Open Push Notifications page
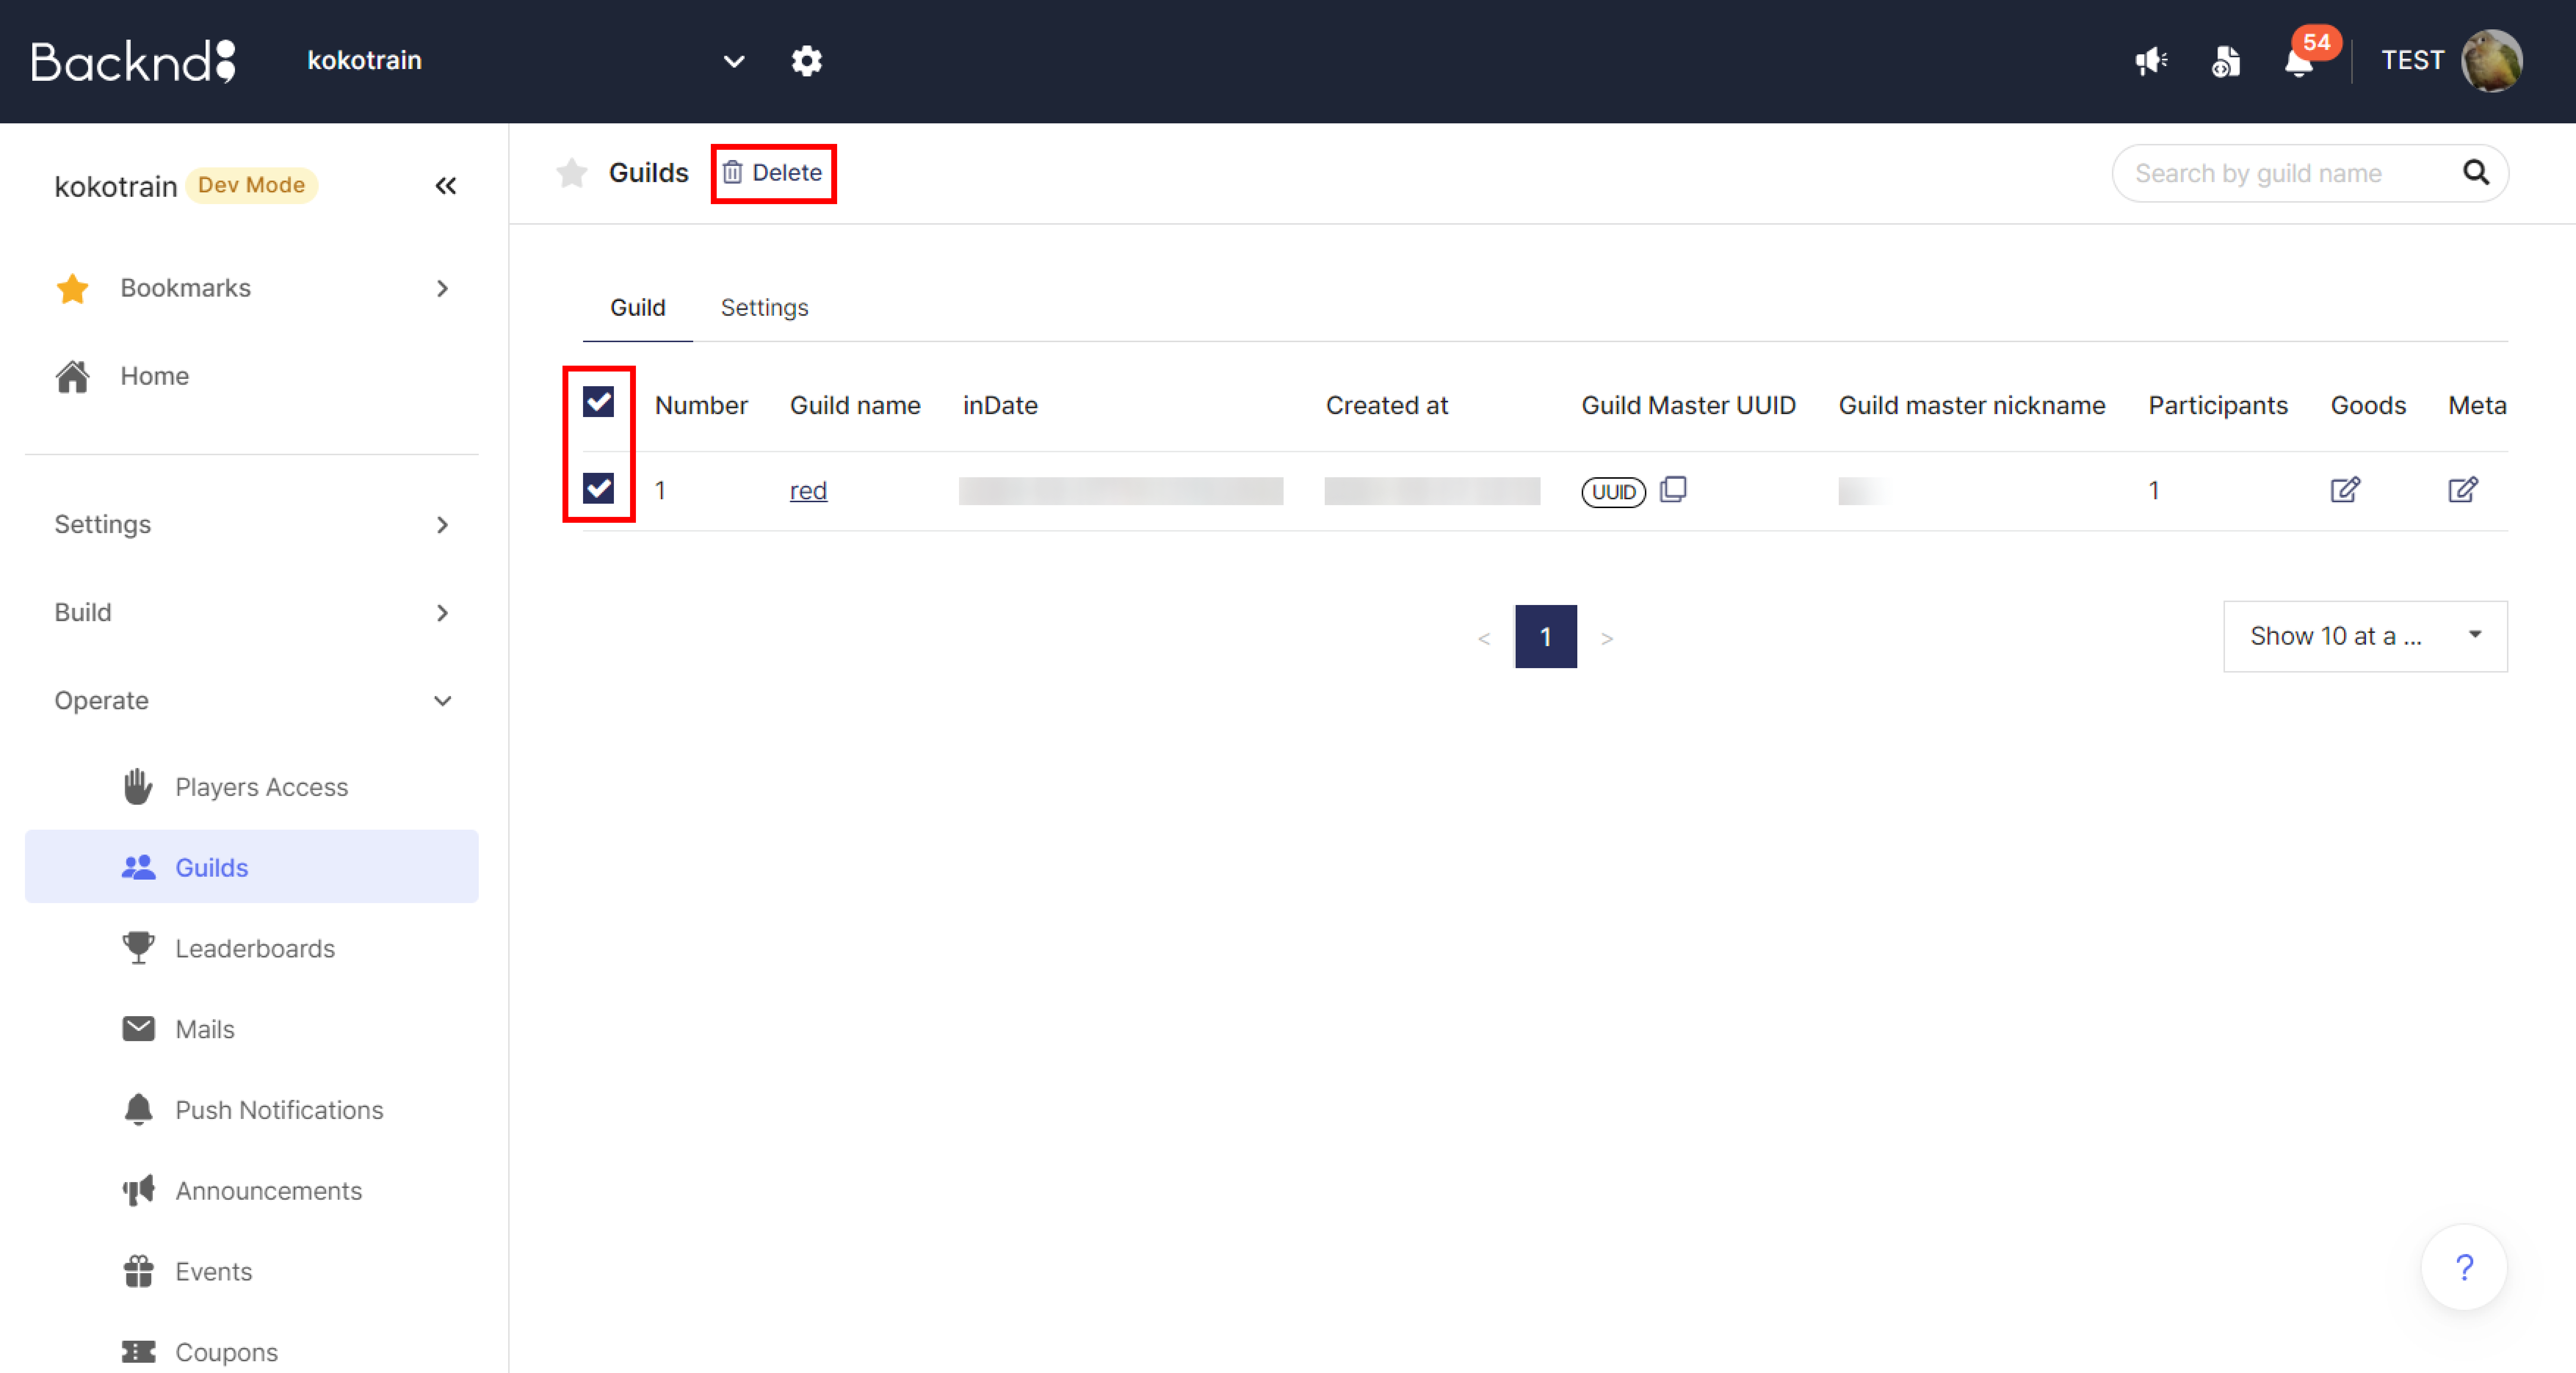2576x1373 pixels. [252, 1110]
